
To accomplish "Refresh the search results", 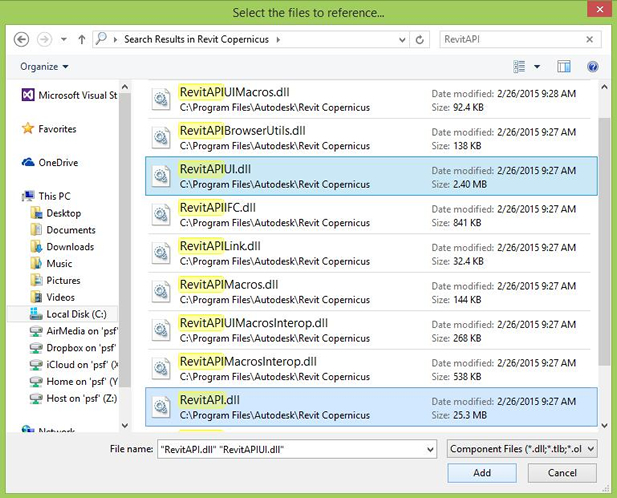I will point(419,40).
